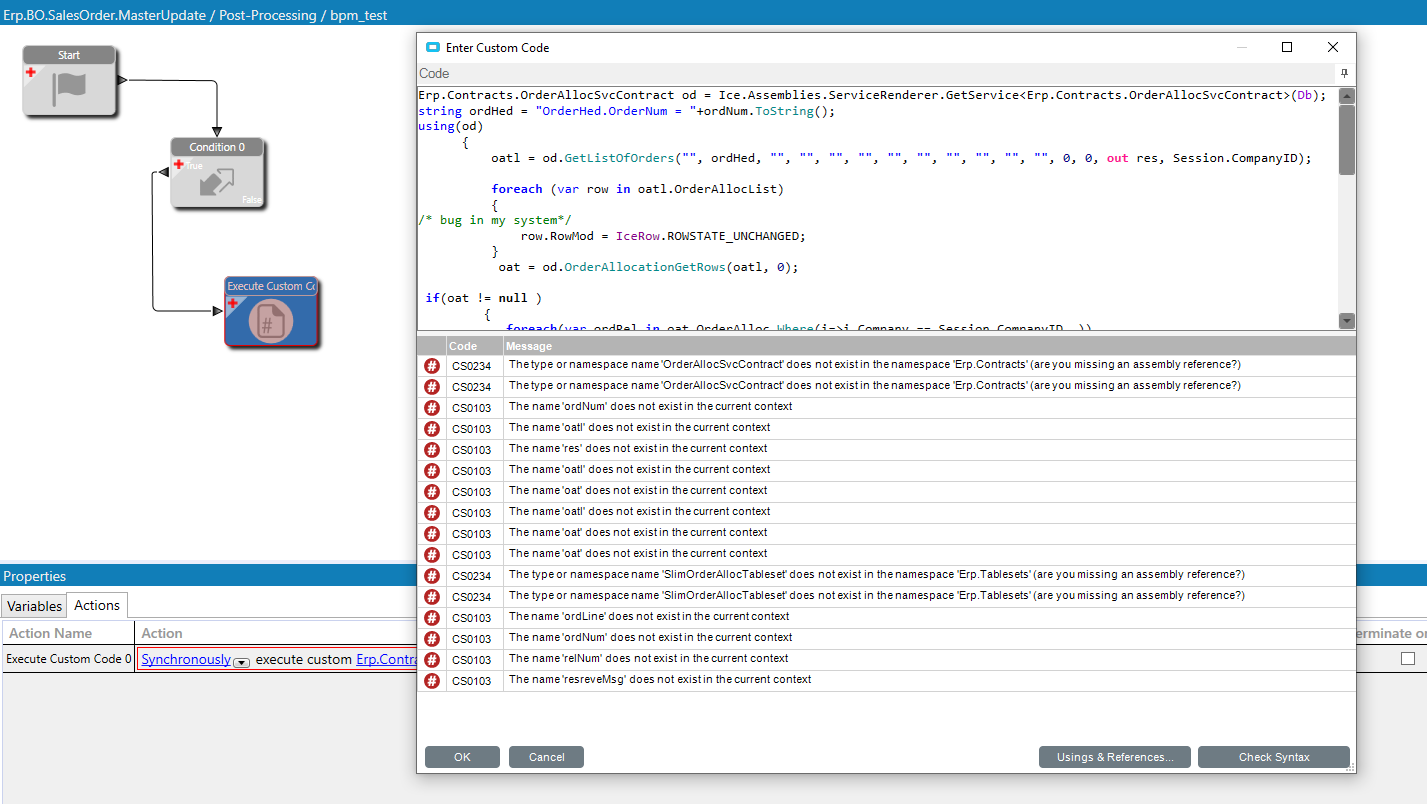Click the Synchronously link

(185, 659)
